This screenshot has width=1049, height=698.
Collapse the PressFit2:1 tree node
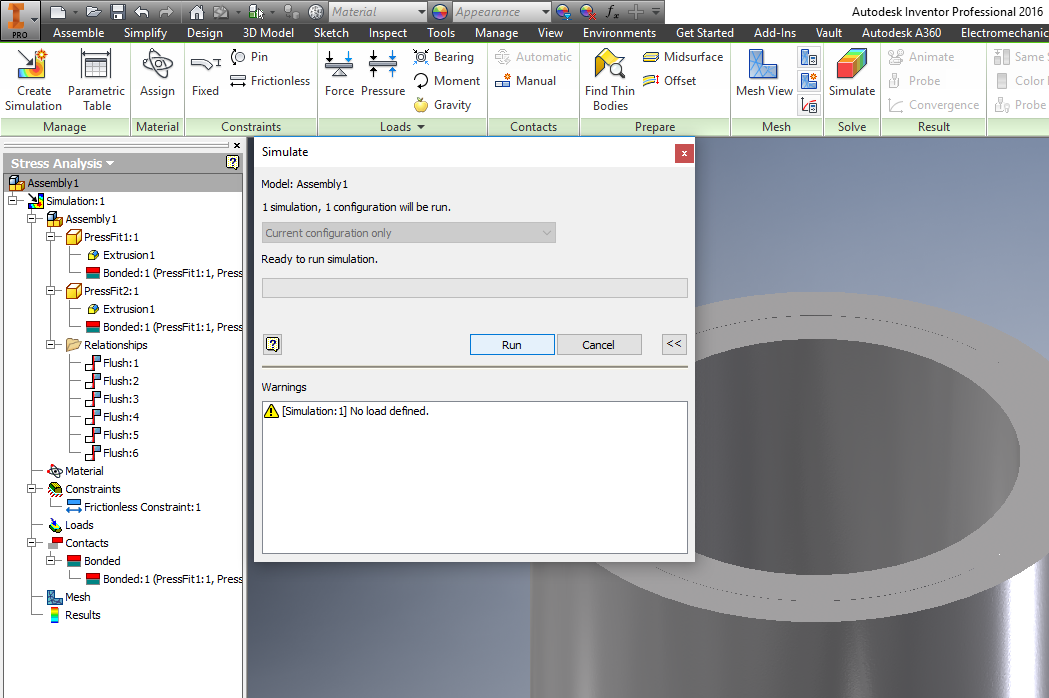(50, 291)
